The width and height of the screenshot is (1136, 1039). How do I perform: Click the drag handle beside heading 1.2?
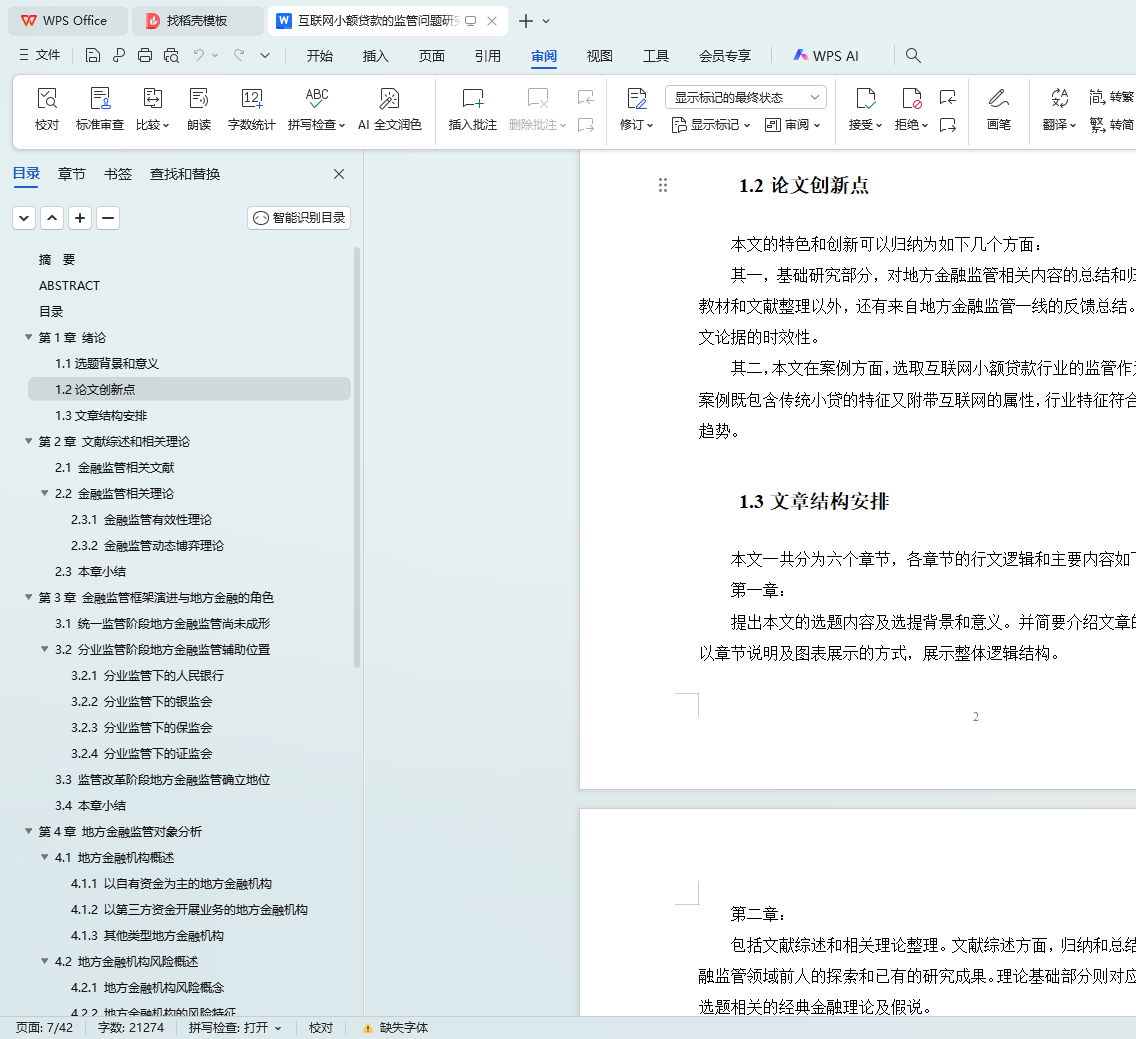[662, 185]
